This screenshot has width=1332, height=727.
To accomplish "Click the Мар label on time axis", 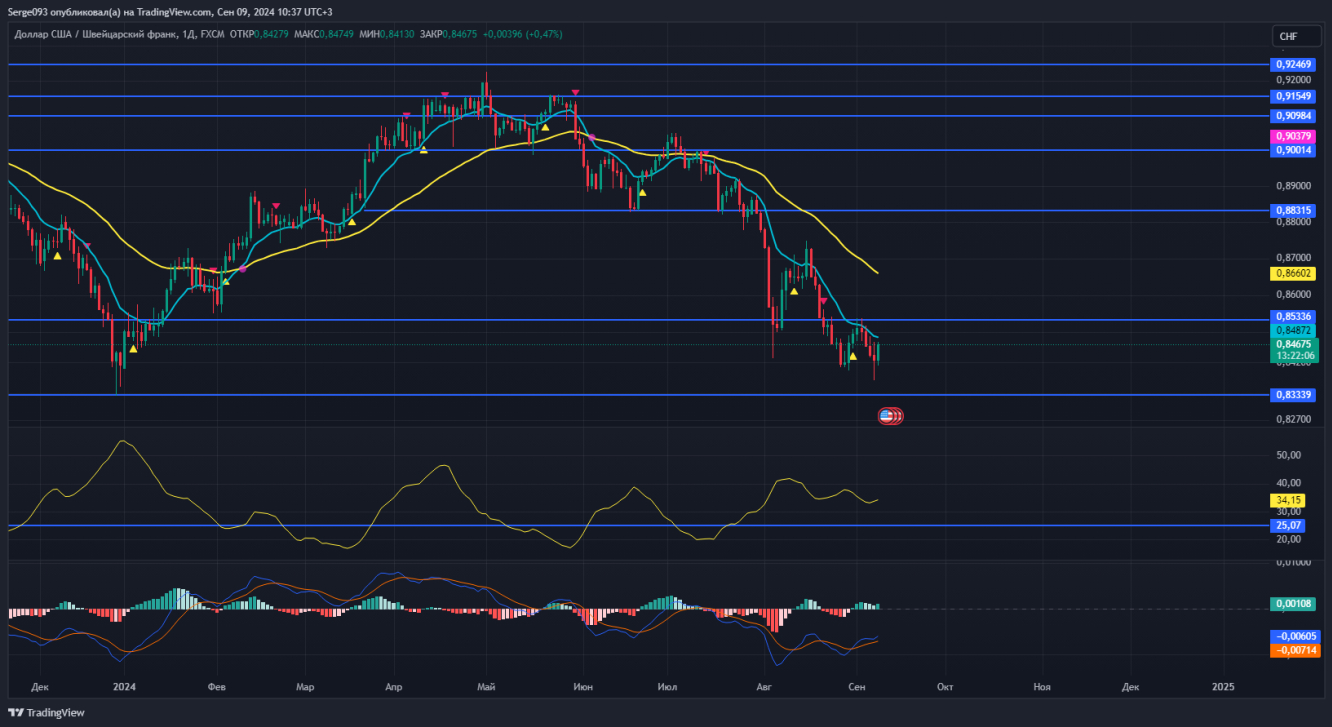I will pyautogui.click(x=306, y=687).
